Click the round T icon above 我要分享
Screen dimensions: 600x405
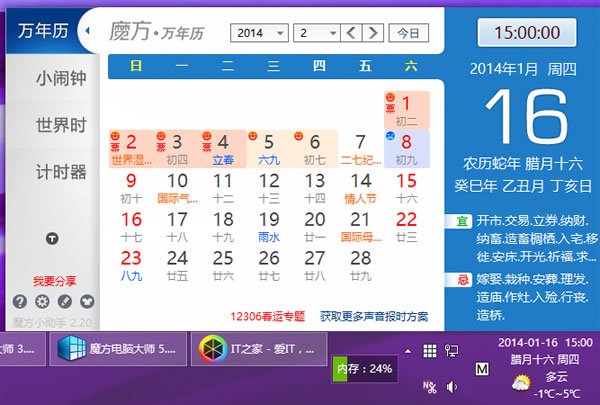(52, 239)
